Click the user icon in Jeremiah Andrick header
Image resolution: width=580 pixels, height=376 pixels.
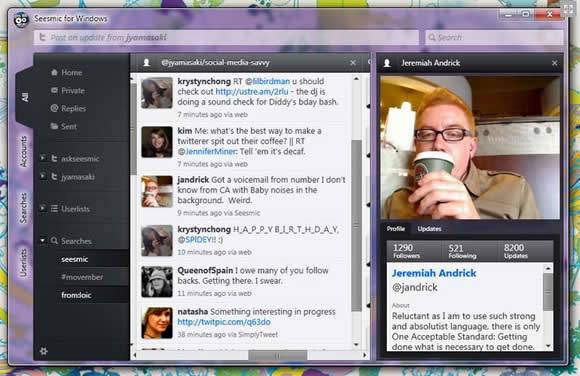click(387, 63)
